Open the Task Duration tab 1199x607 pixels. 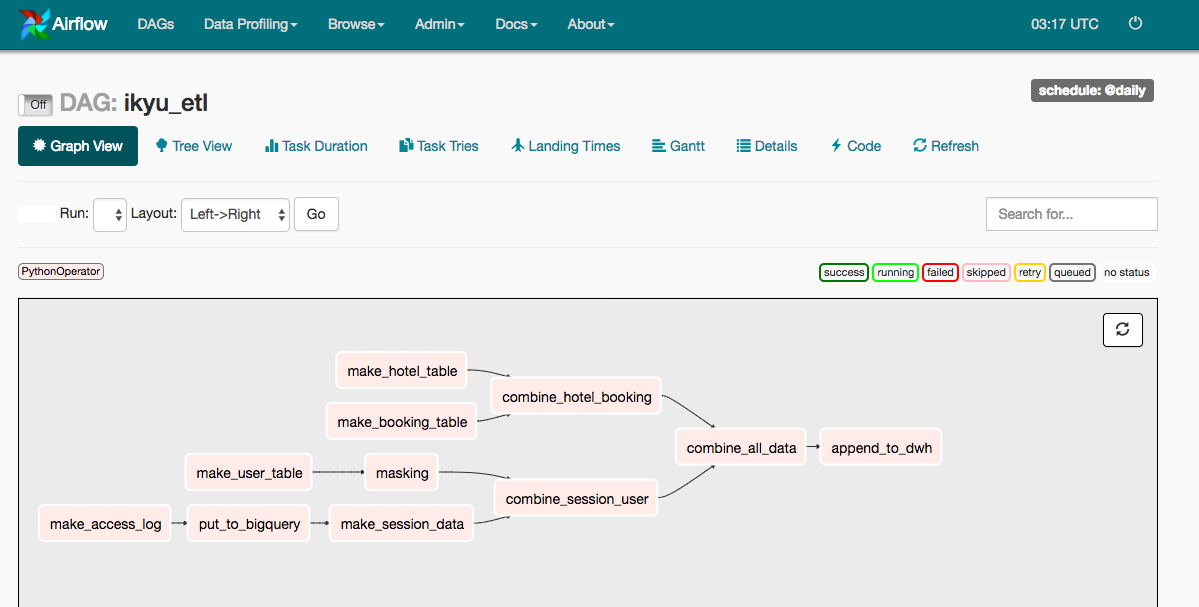tap(316, 146)
